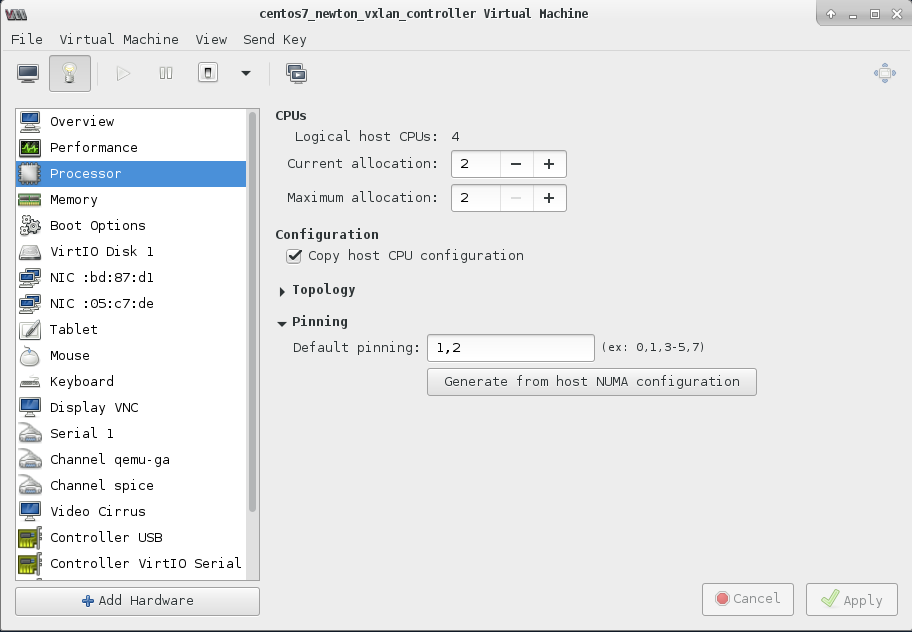This screenshot has width=912, height=632.
Task: Increase Current allocation with plus stepper
Action: point(548,163)
